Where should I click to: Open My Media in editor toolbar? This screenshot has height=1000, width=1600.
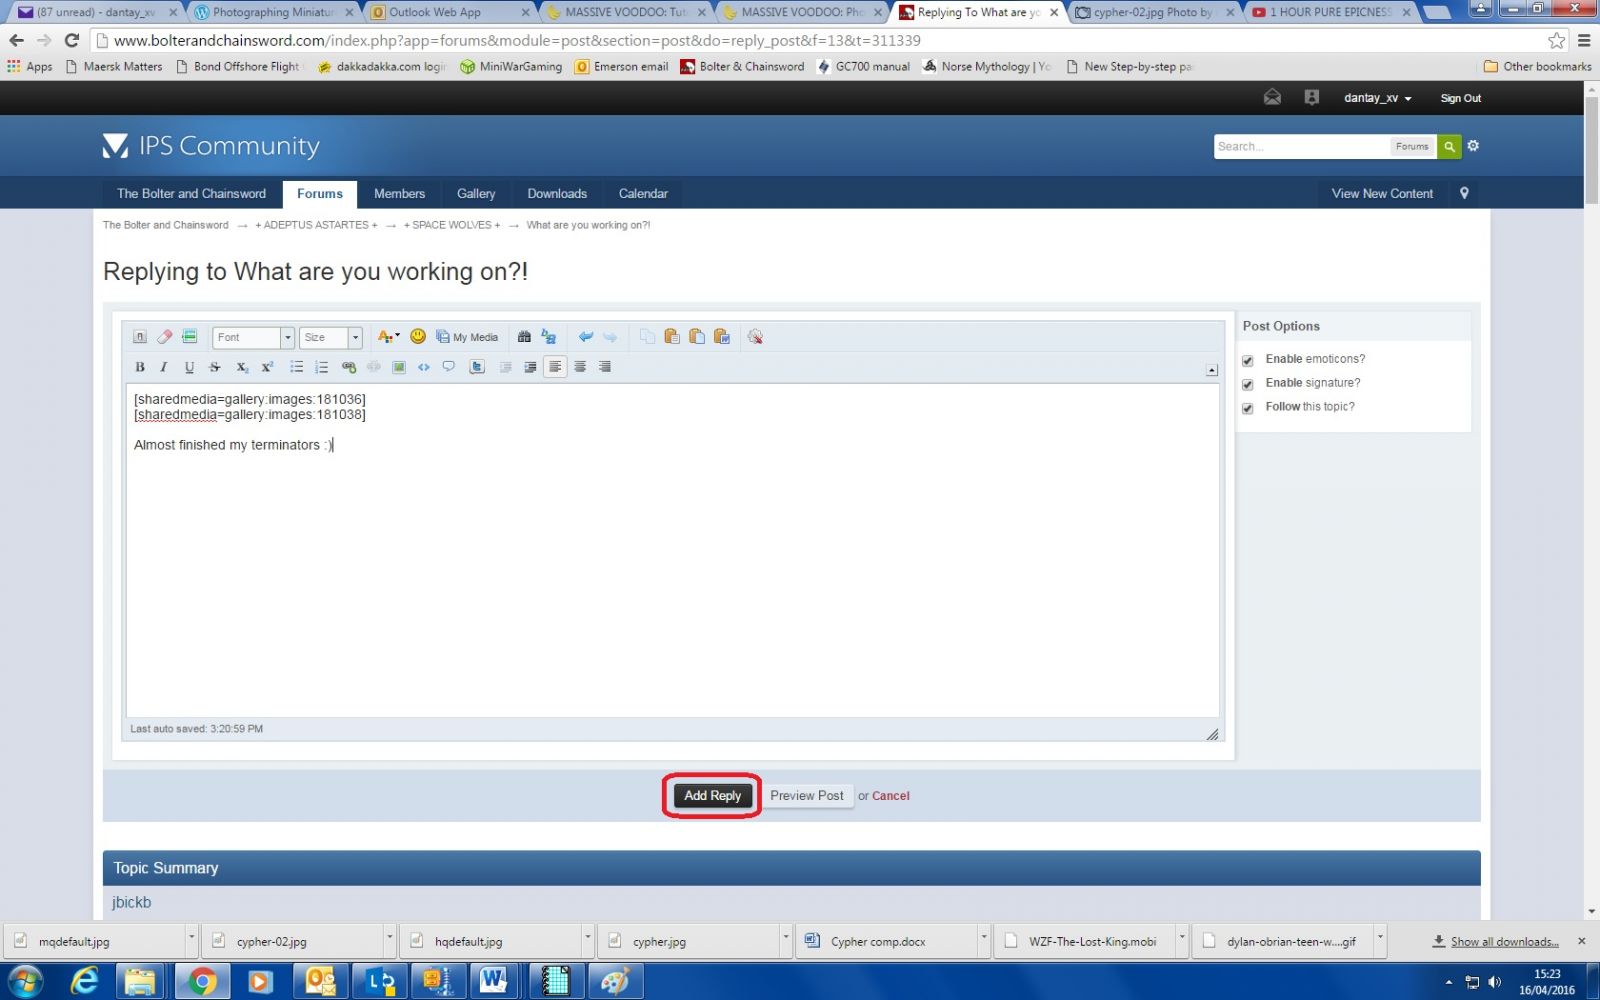click(467, 337)
